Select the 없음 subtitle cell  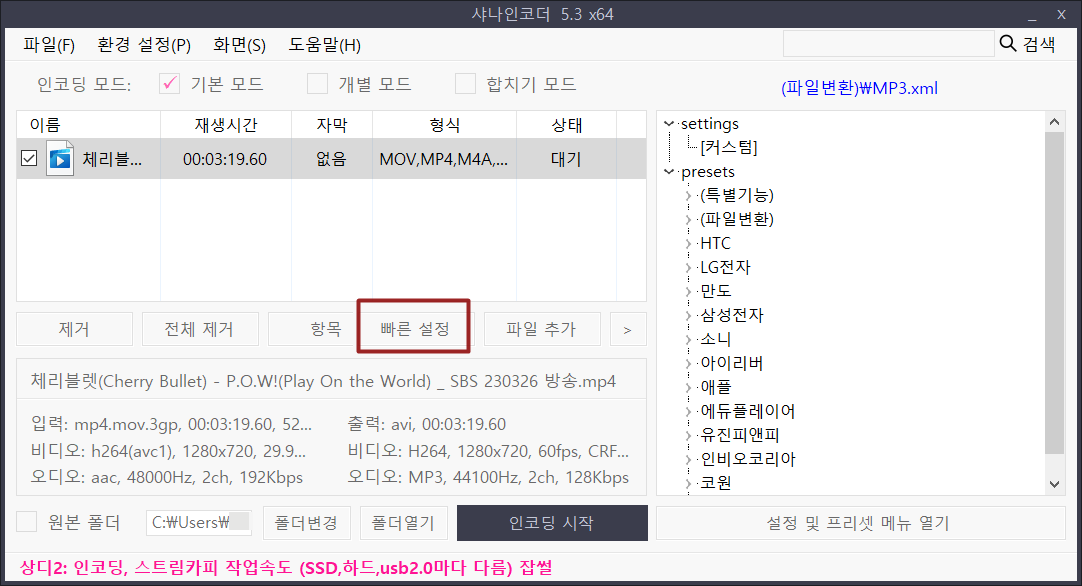coord(331,159)
